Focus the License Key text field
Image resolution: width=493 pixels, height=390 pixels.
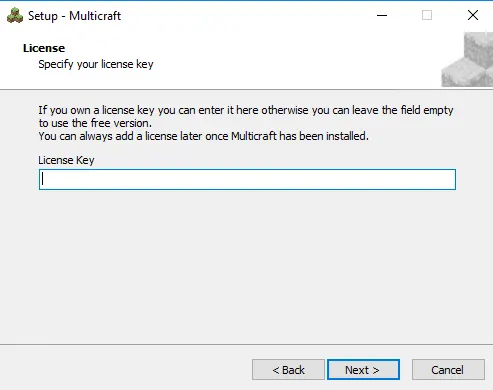(x=247, y=179)
